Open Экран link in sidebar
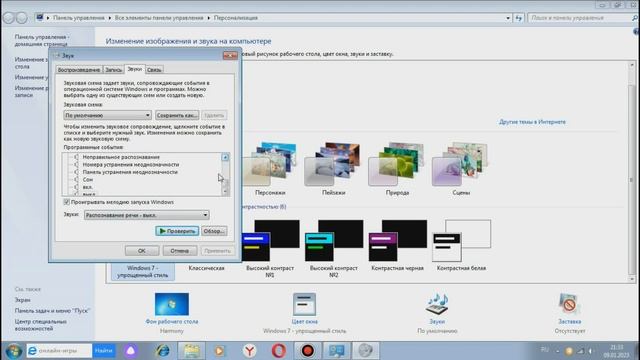Screen dimensions: 640x360 [22, 300]
